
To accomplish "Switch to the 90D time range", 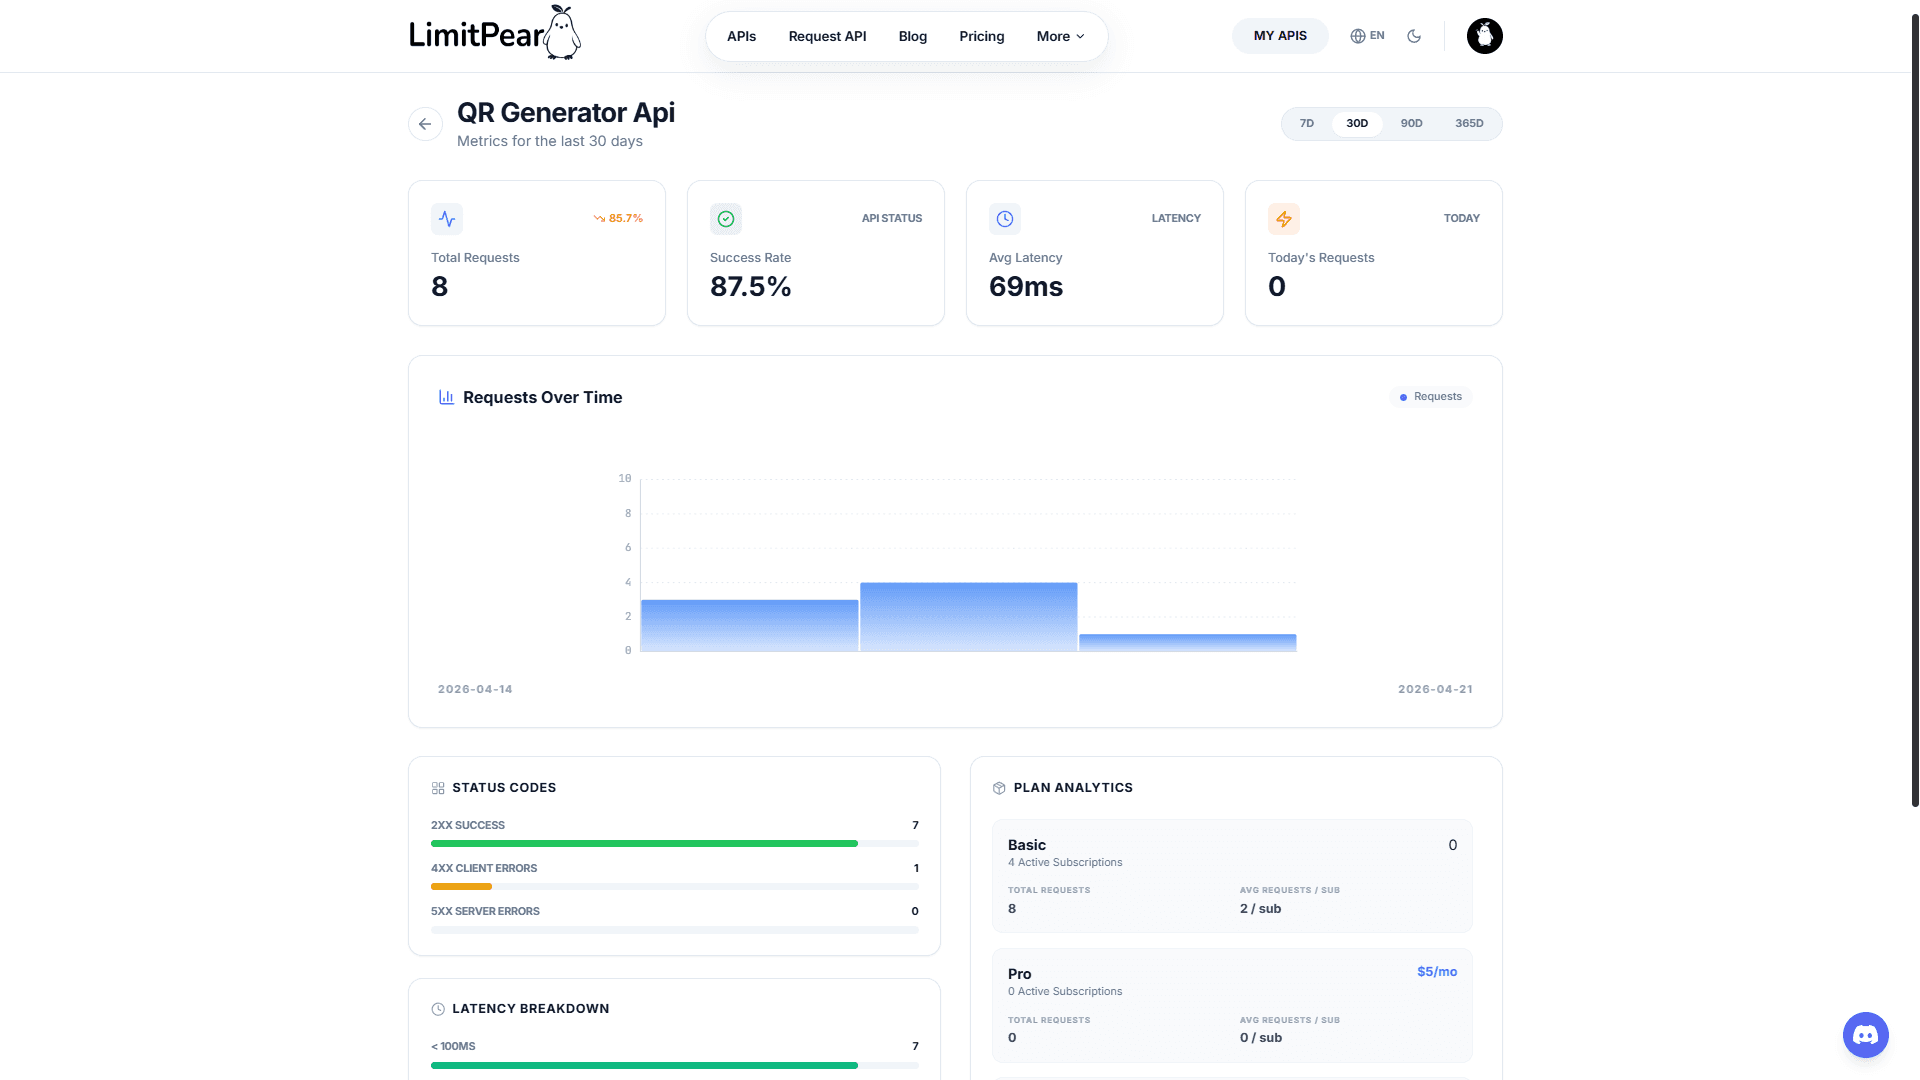I will [1411, 124].
